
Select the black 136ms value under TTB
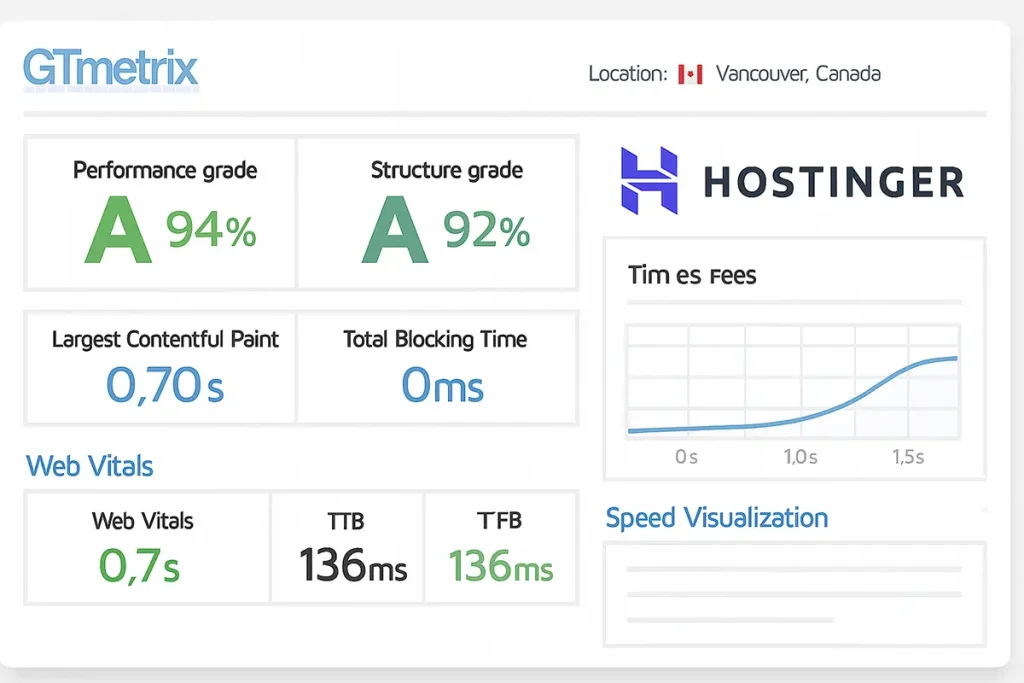point(353,565)
